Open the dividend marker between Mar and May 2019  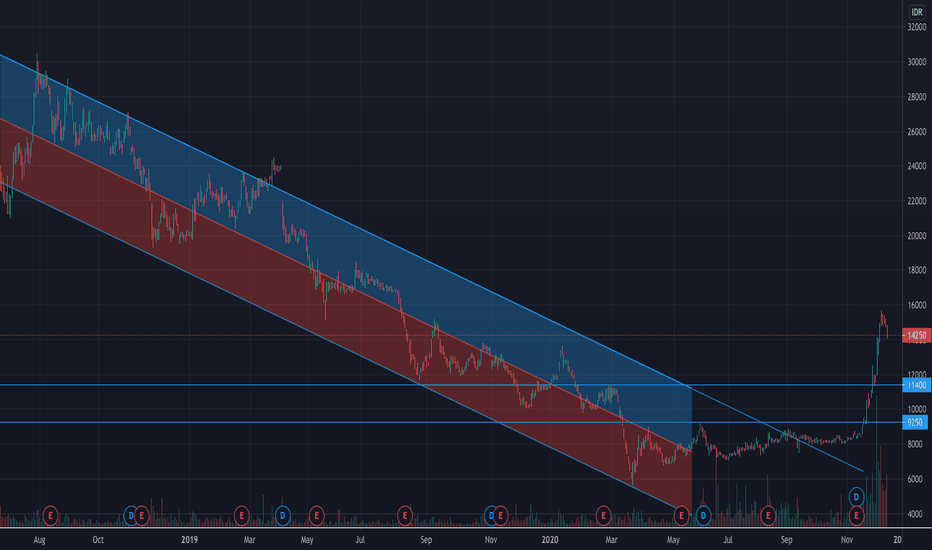pos(282,516)
